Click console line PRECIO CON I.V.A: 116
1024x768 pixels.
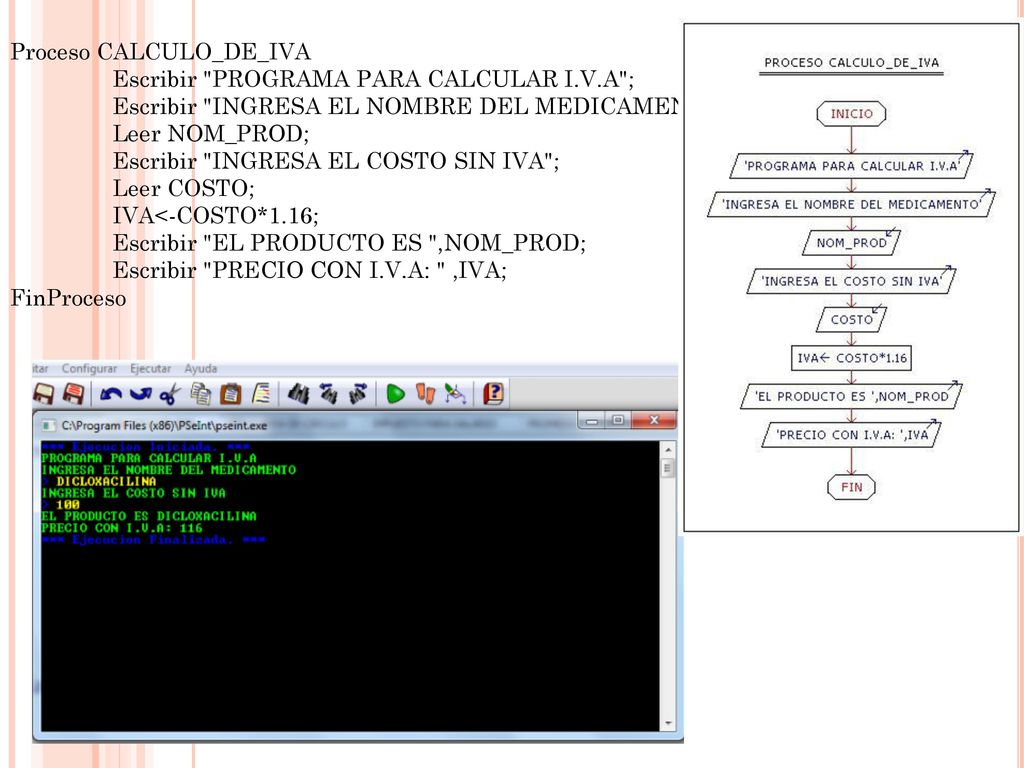click(x=122, y=528)
